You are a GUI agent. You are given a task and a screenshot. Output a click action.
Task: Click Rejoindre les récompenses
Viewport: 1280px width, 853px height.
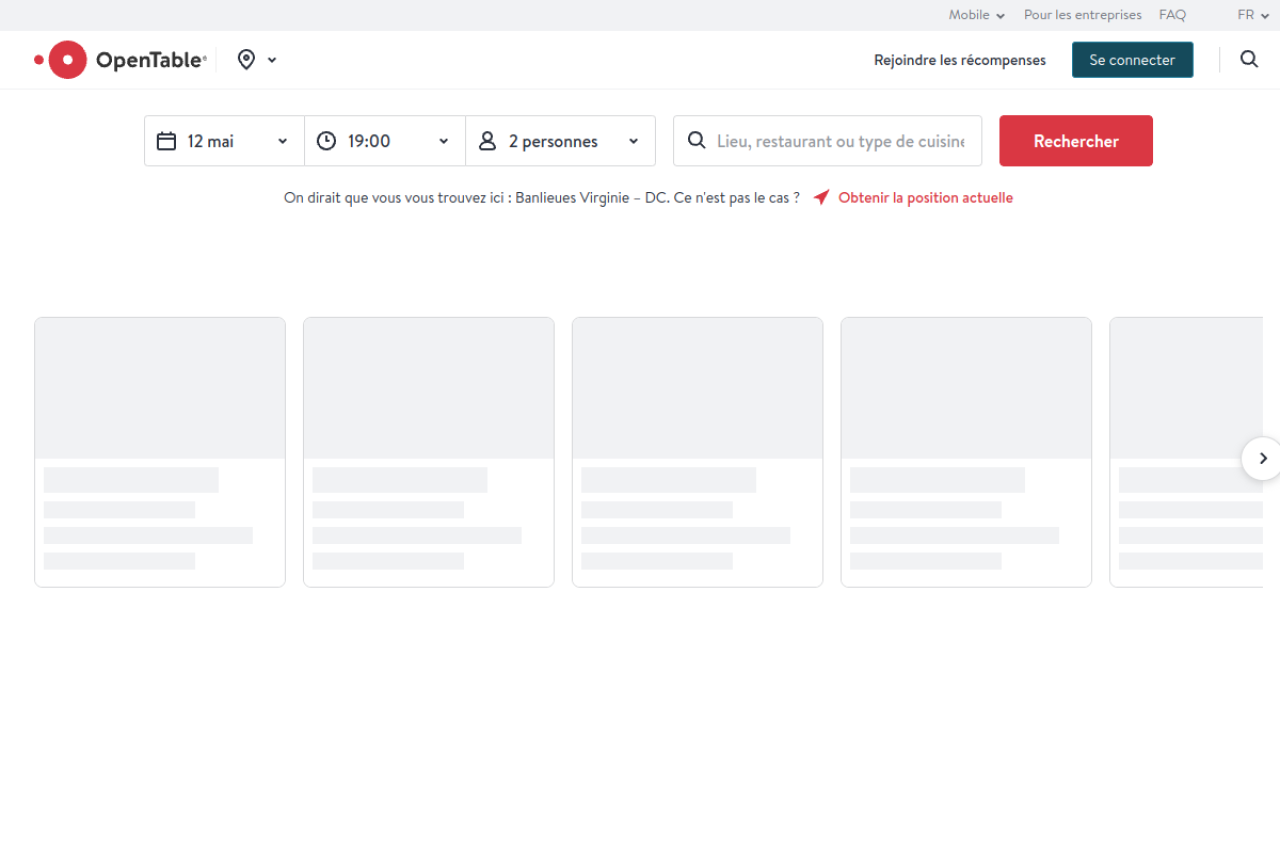[960, 60]
